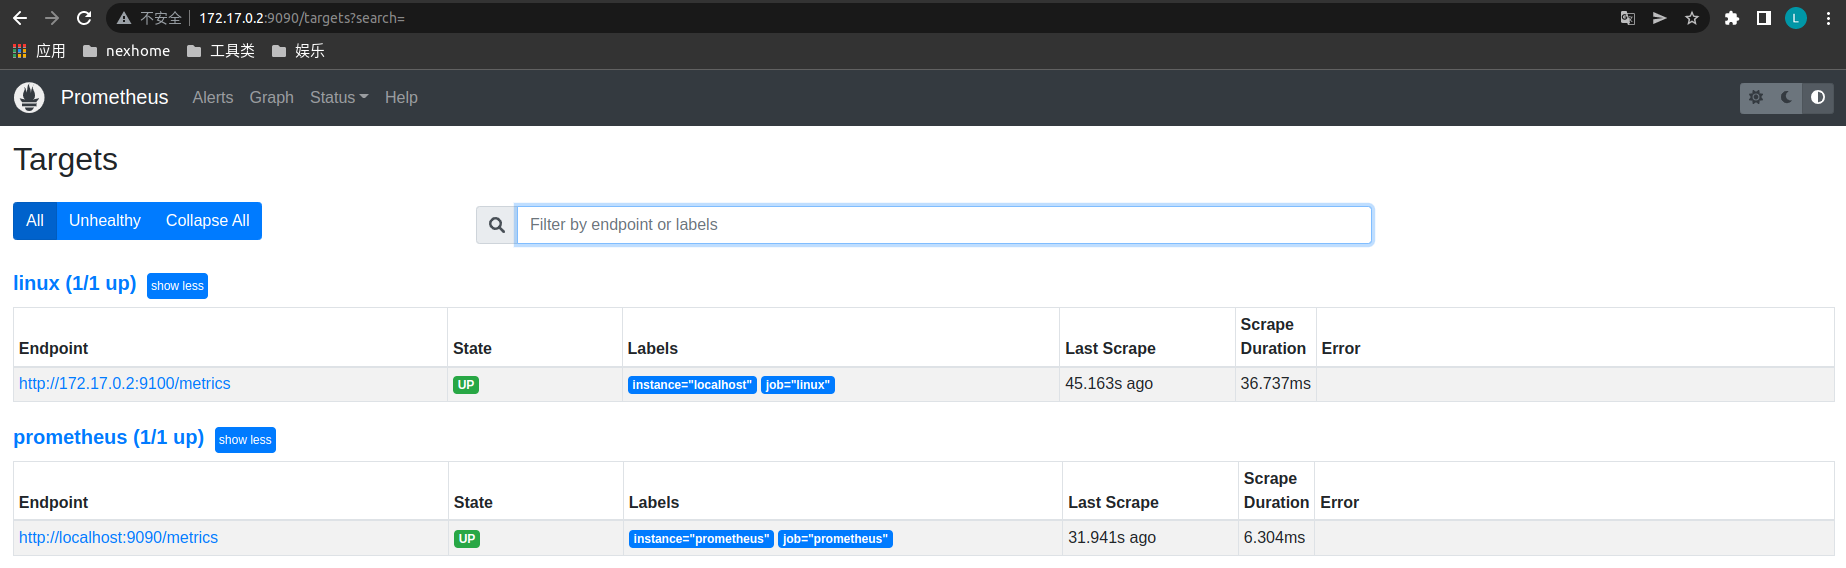Image resolution: width=1846 pixels, height=568 pixels.
Task: Focus the Filter by endpoint or labels field
Action: (x=943, y=225)
